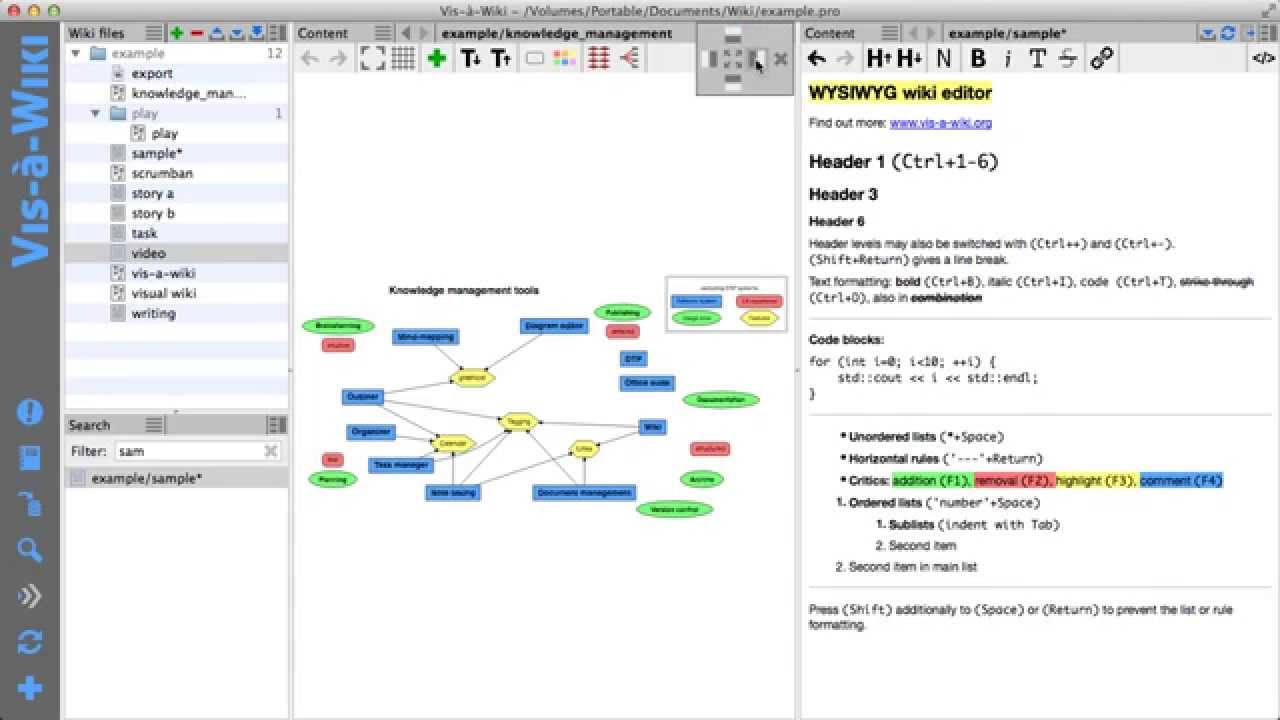
Task: Click the fit-to-view icon in map toolbar
Action: [x=373, y=59]
